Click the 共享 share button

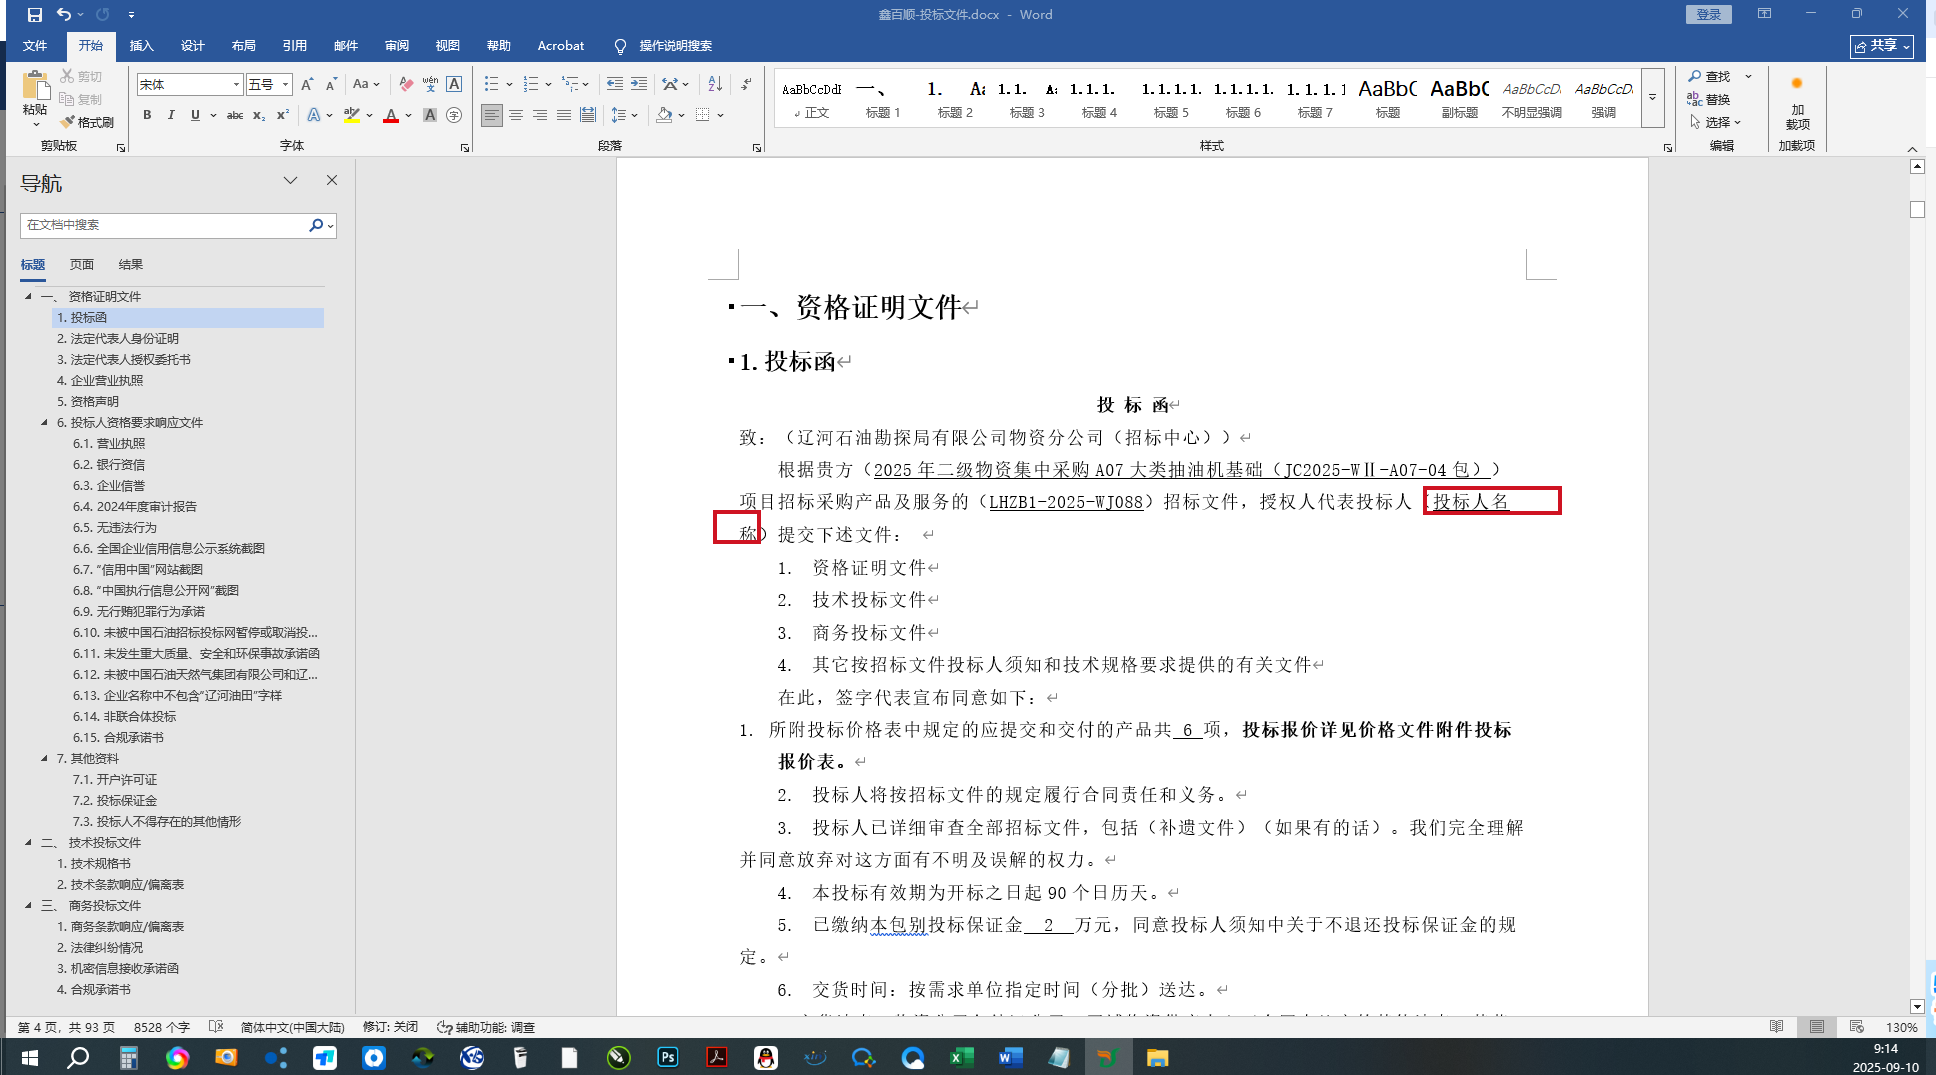1881,46
